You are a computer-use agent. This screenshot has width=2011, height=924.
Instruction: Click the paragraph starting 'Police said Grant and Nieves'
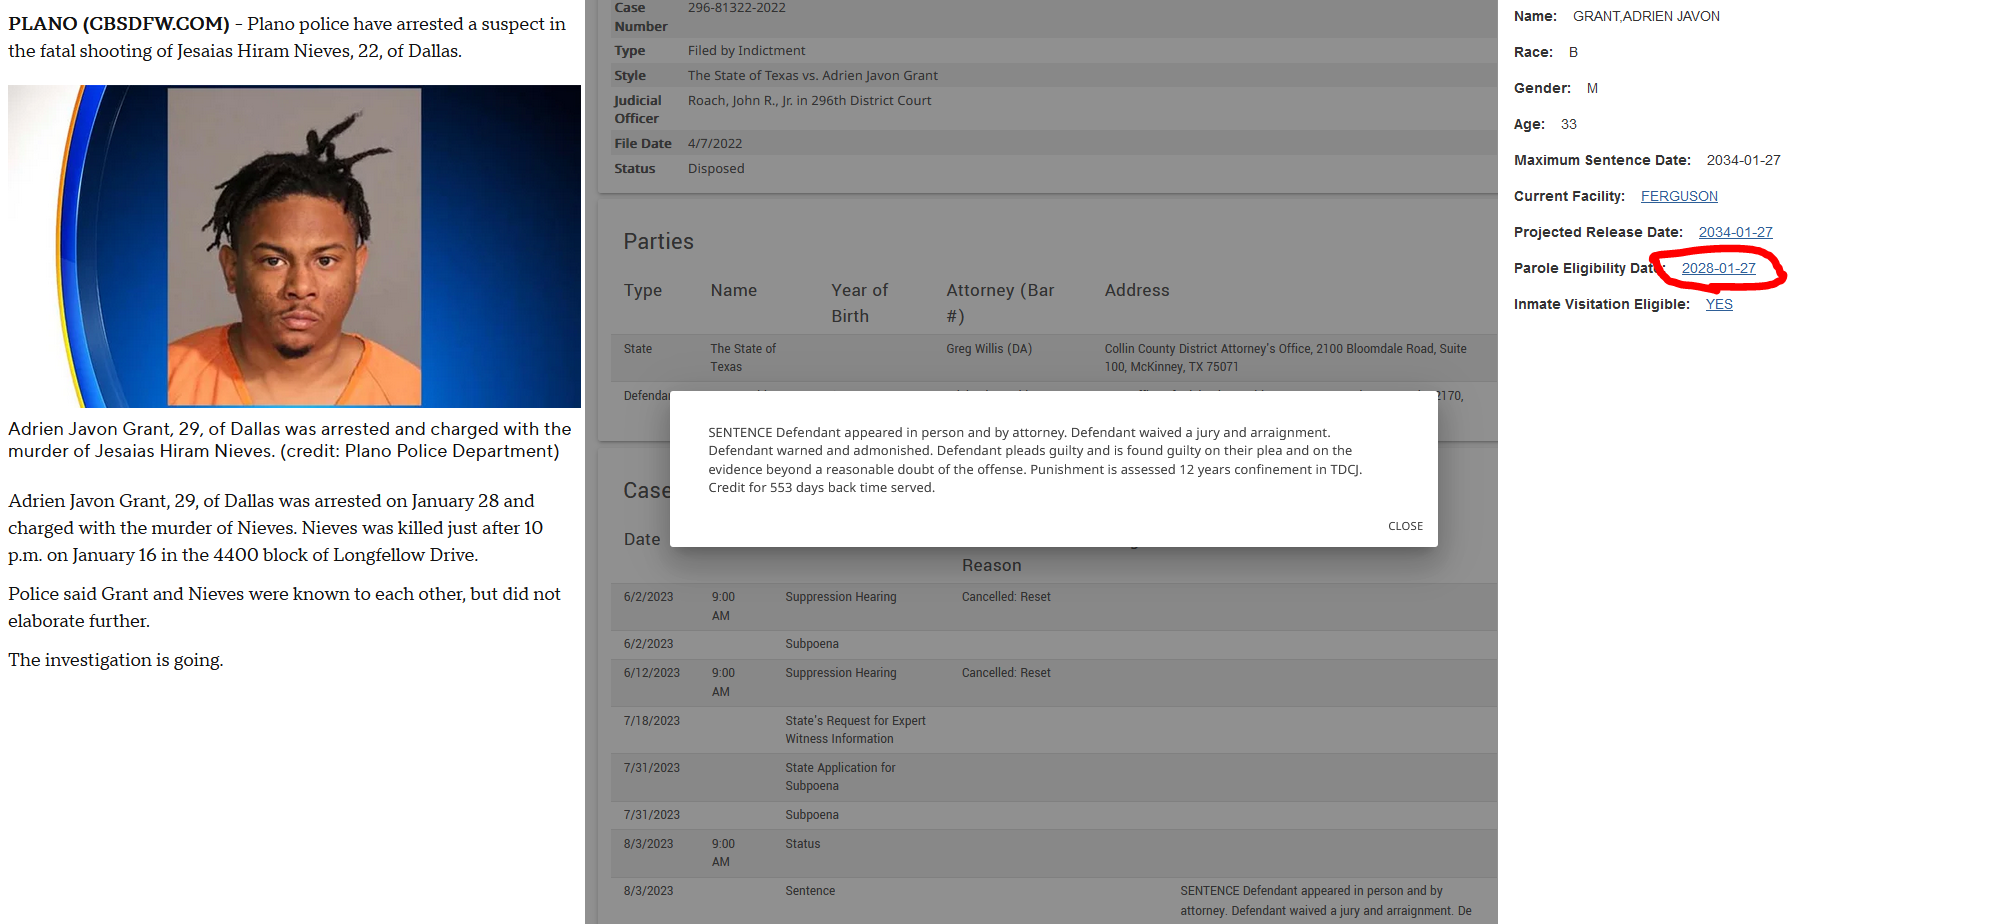(x=284, y=607)
